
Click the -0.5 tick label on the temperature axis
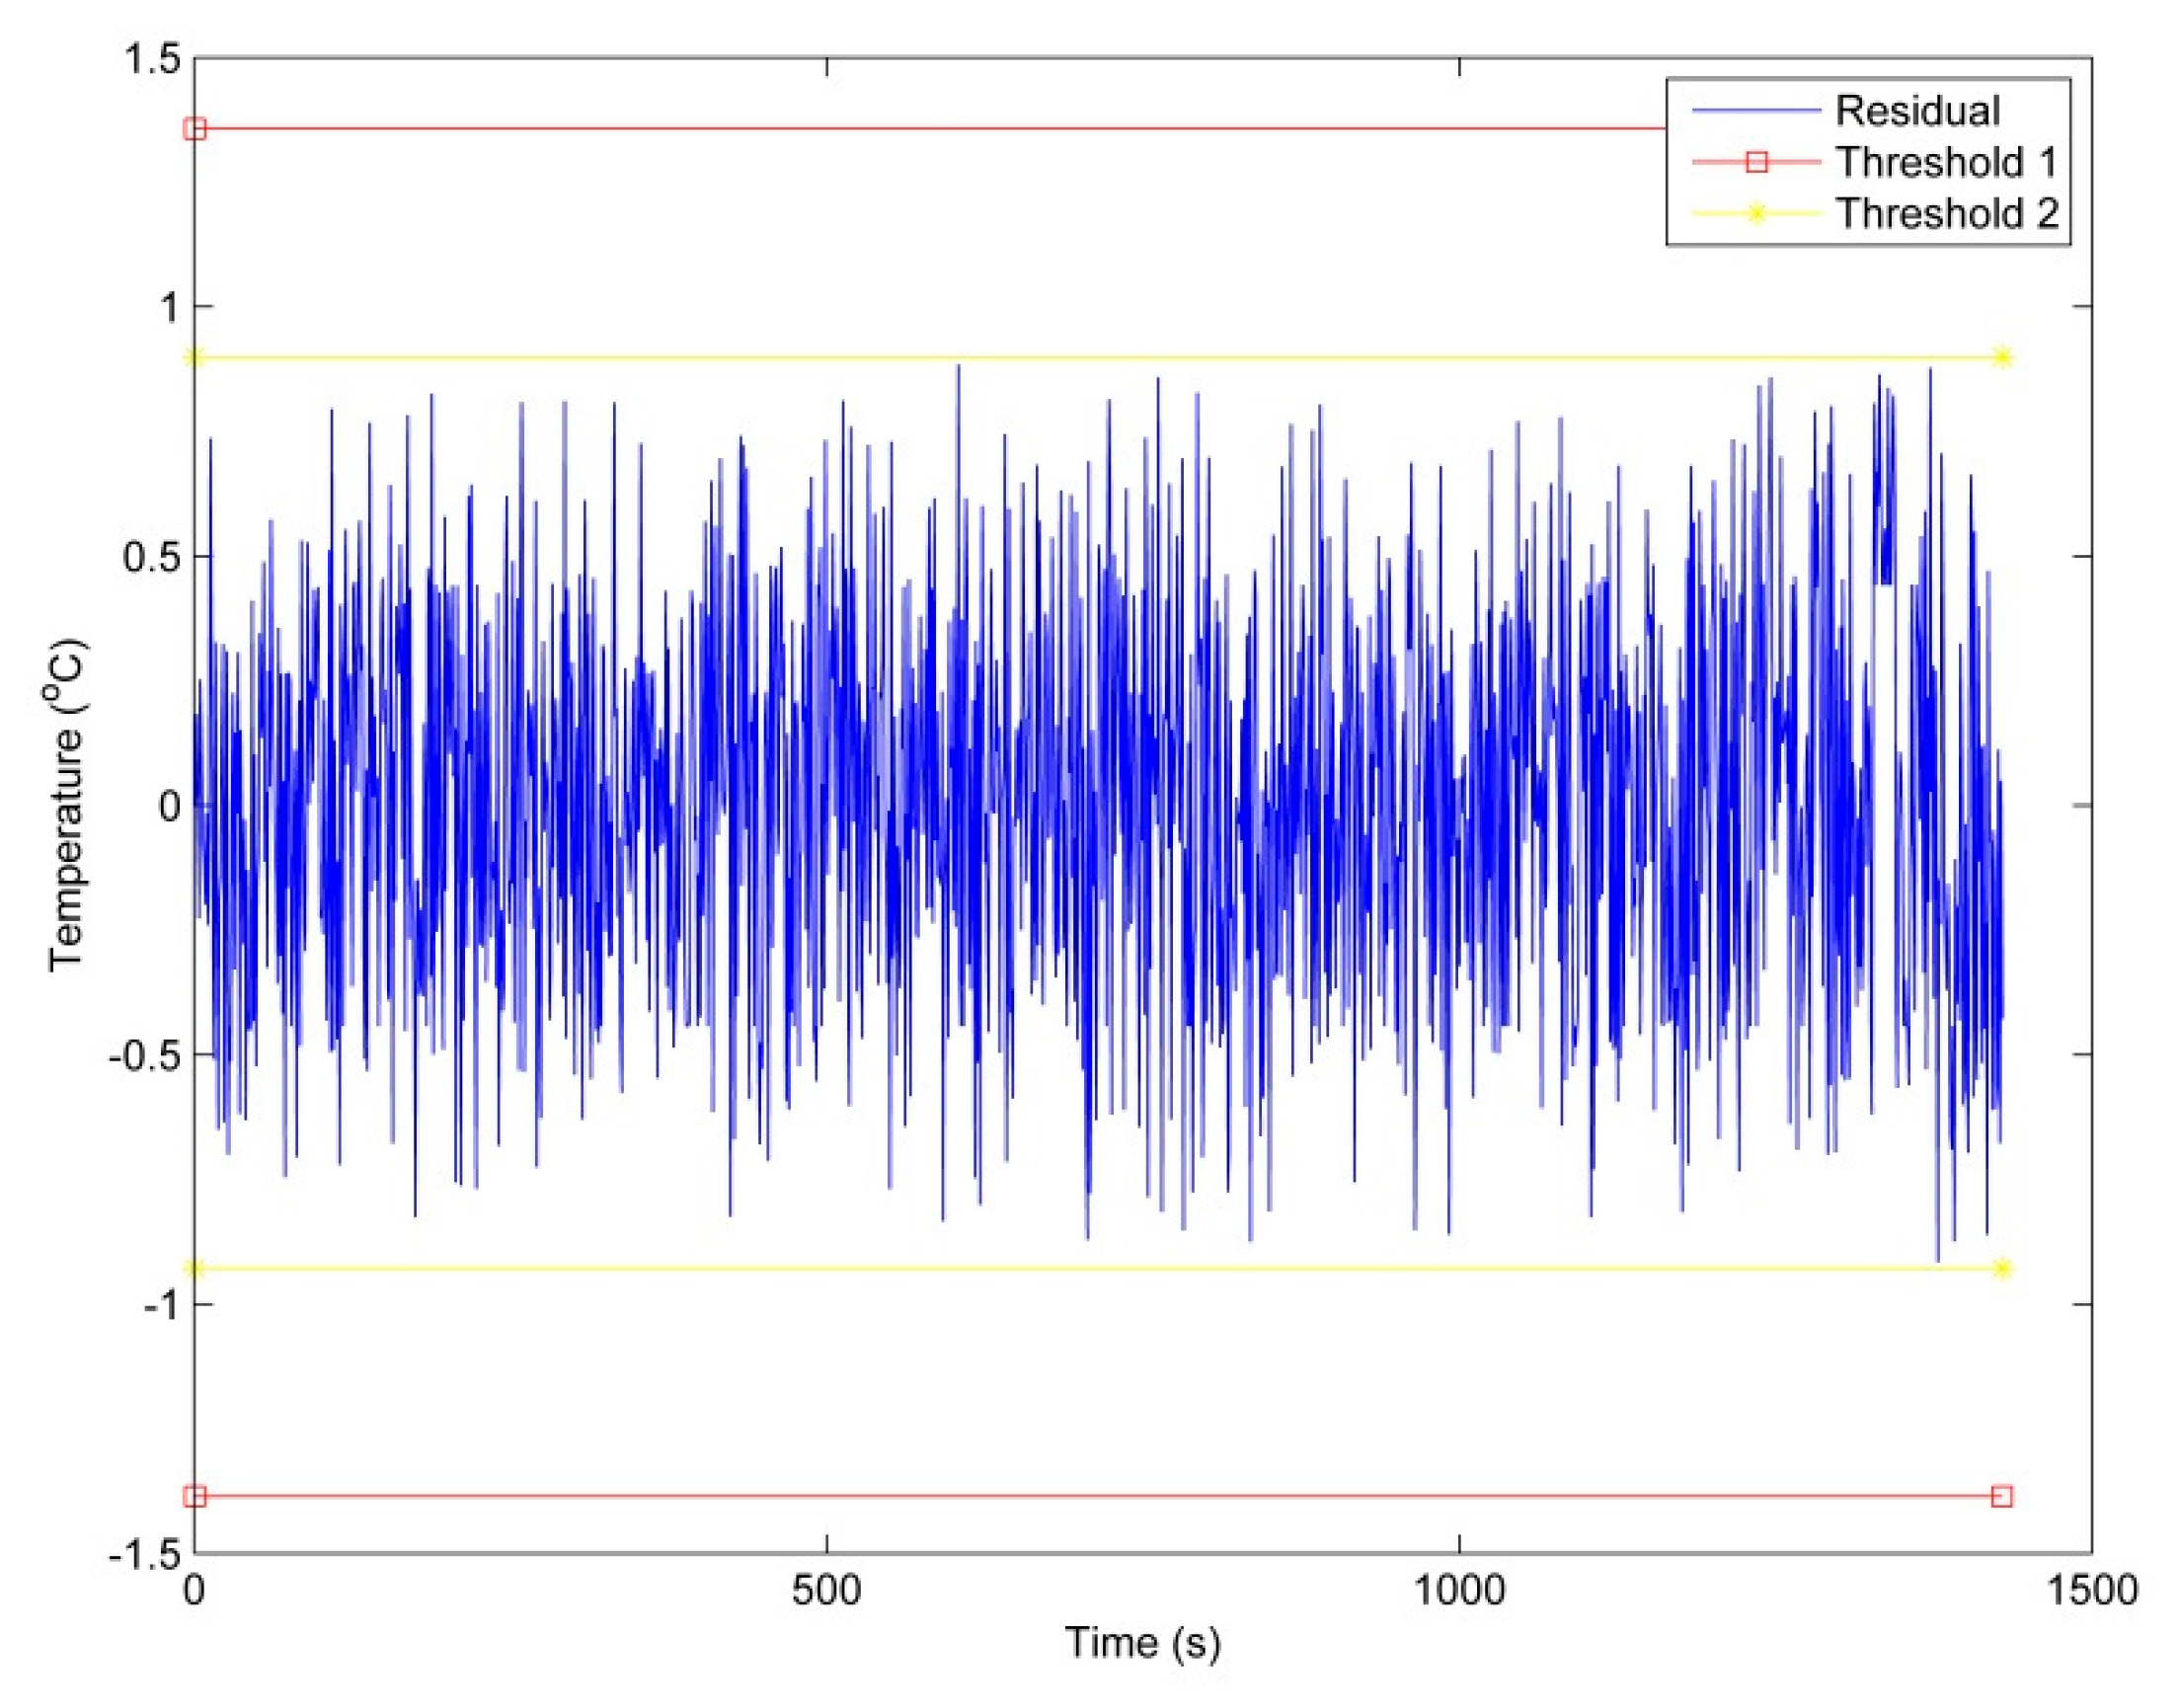pyautogui.click(x=144, y=1056)
